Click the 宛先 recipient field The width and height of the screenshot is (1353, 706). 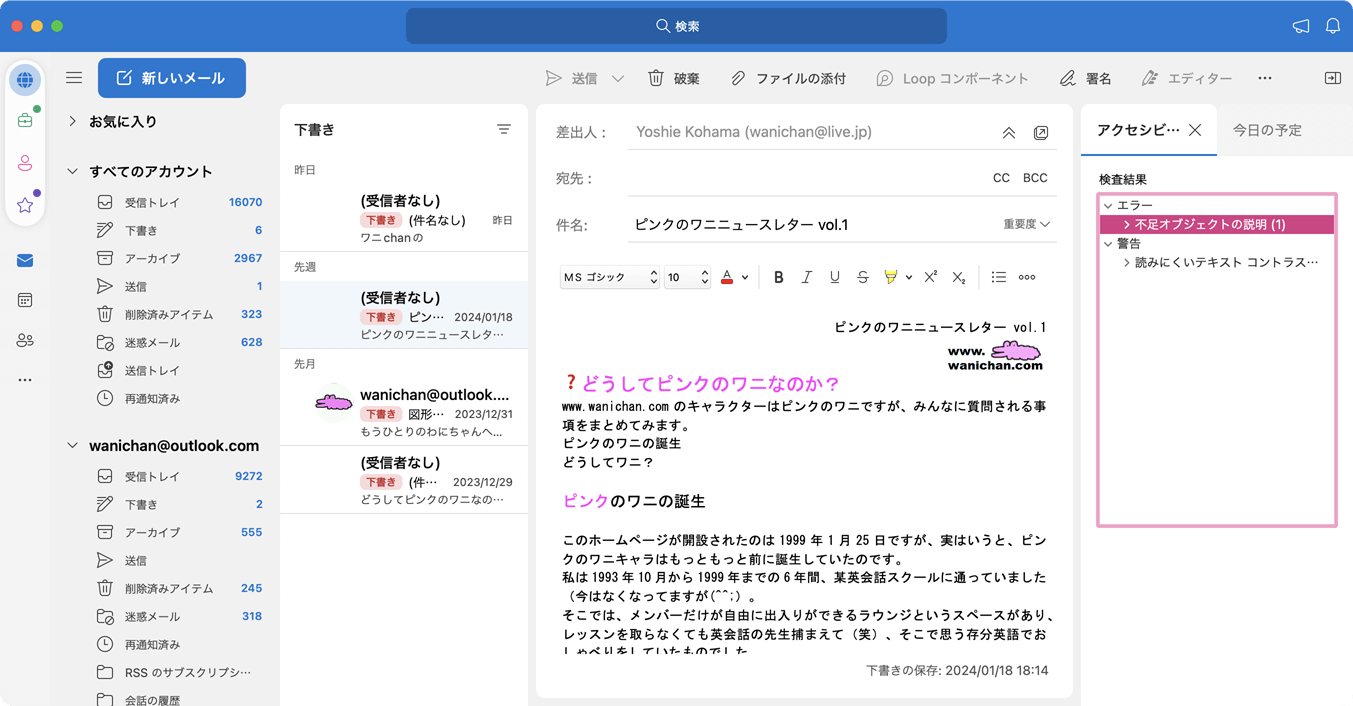point(805,179)
